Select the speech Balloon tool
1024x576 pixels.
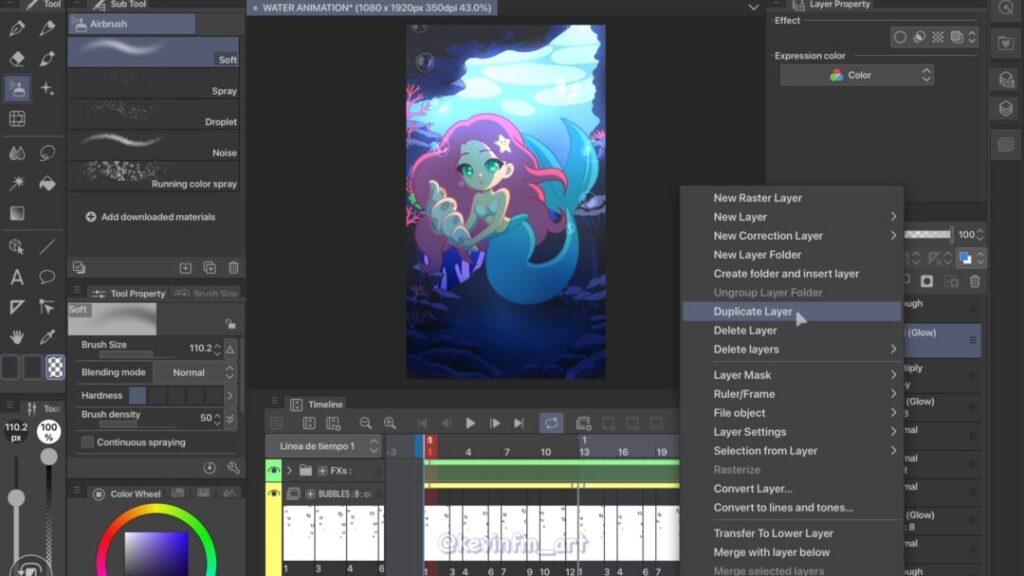(47, 277)
